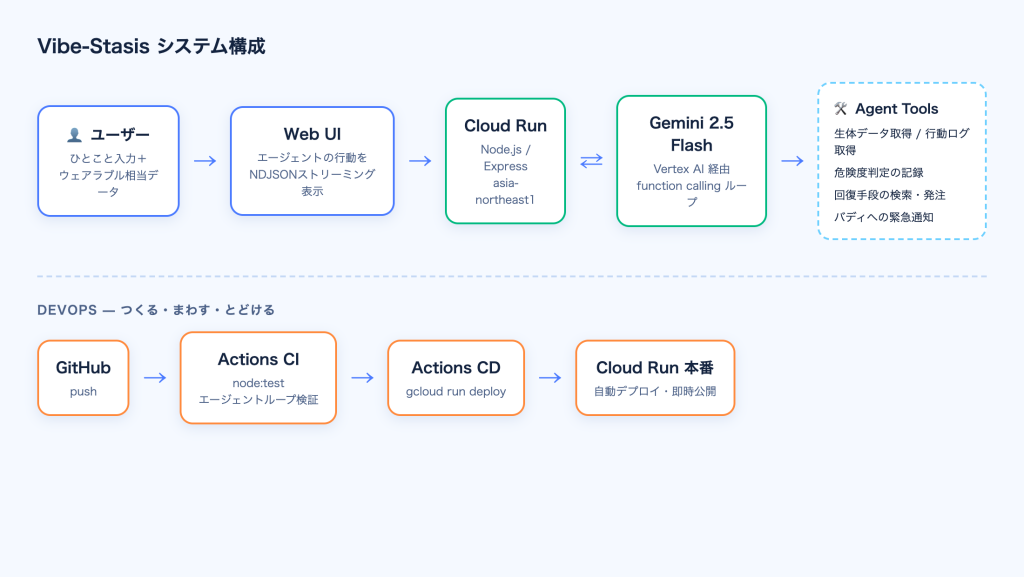Click the arrow from GitHub to Actions CI
1024x577 pixels.
coord(155,377)
